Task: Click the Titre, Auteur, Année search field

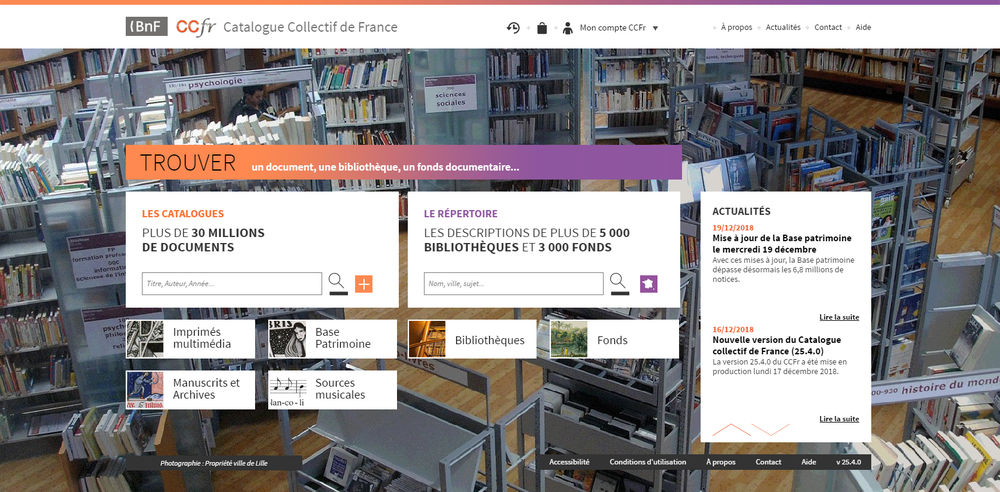Action: tap(231, 284)
